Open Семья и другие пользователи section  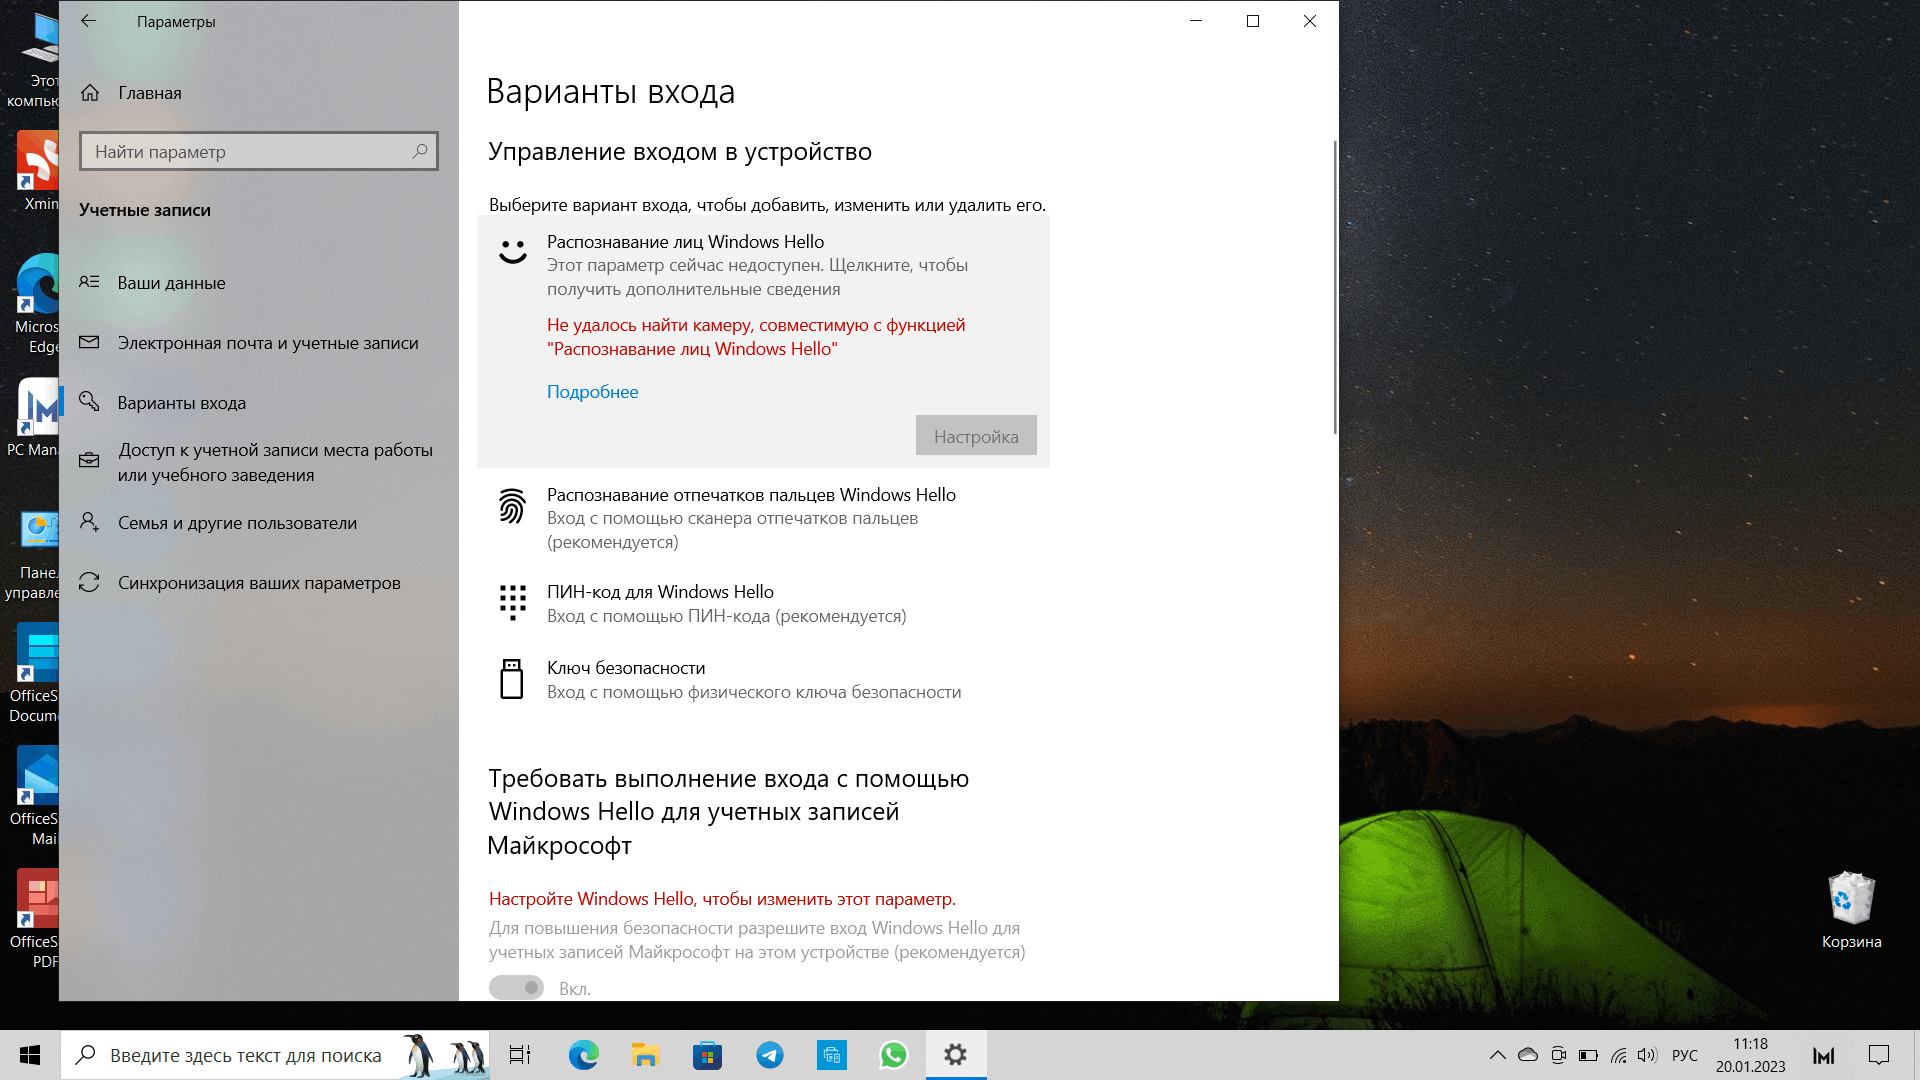point(237,523)
